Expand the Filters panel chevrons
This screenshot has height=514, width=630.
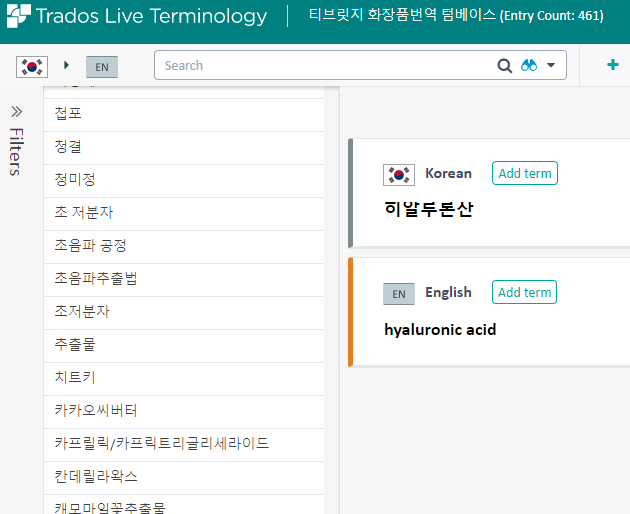coord(16,112)
